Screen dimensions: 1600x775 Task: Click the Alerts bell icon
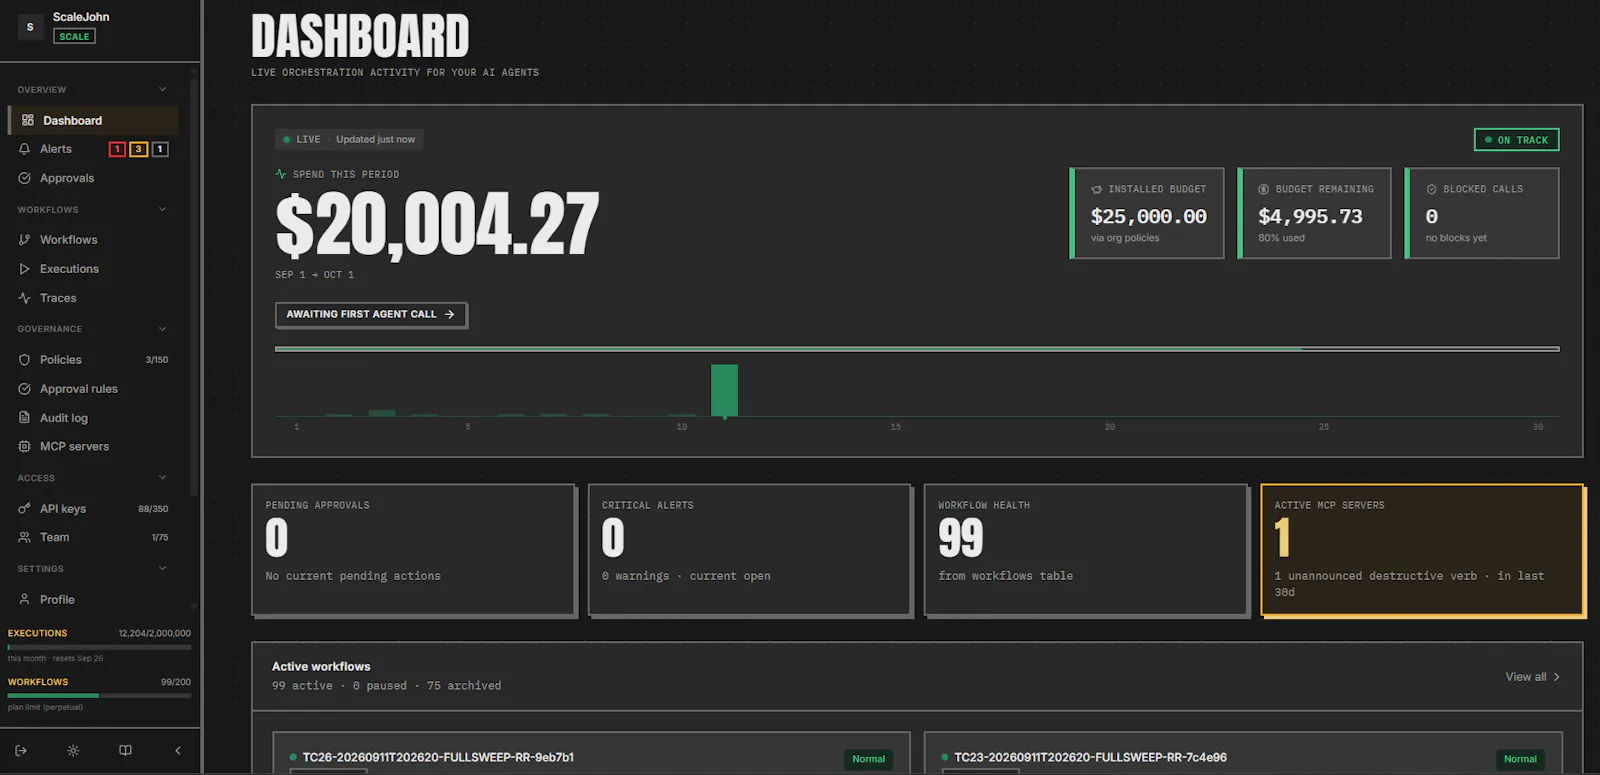pos(25,149)
